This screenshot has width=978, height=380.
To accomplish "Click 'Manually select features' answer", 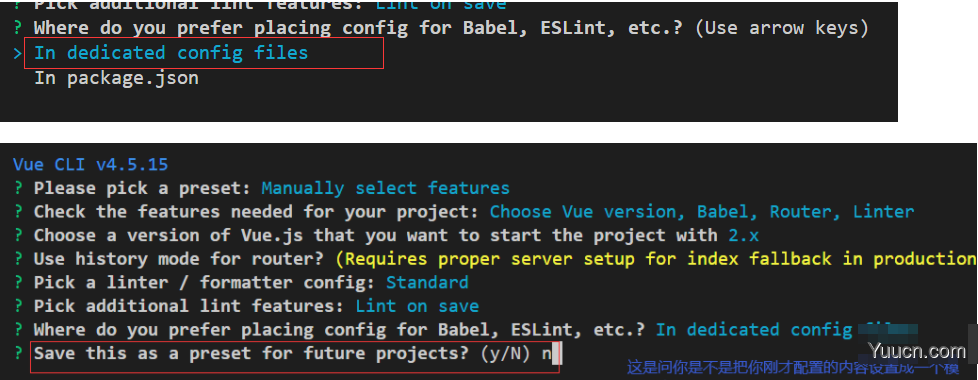I will coord(385,188).
